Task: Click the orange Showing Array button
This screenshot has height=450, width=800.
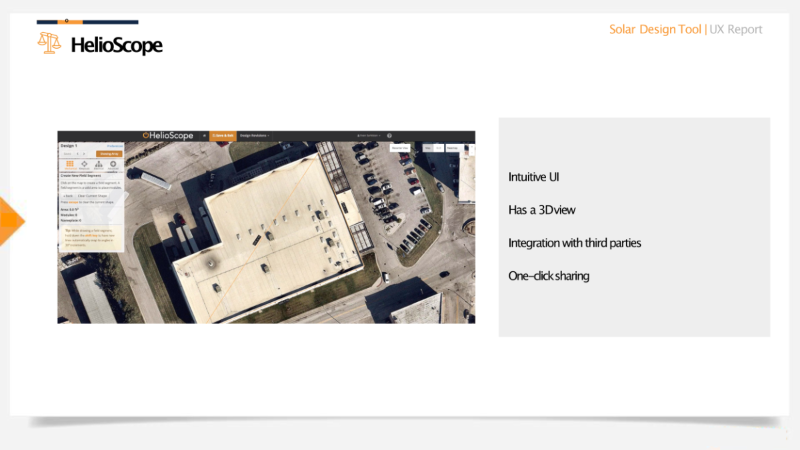Action: coord(109,154)
